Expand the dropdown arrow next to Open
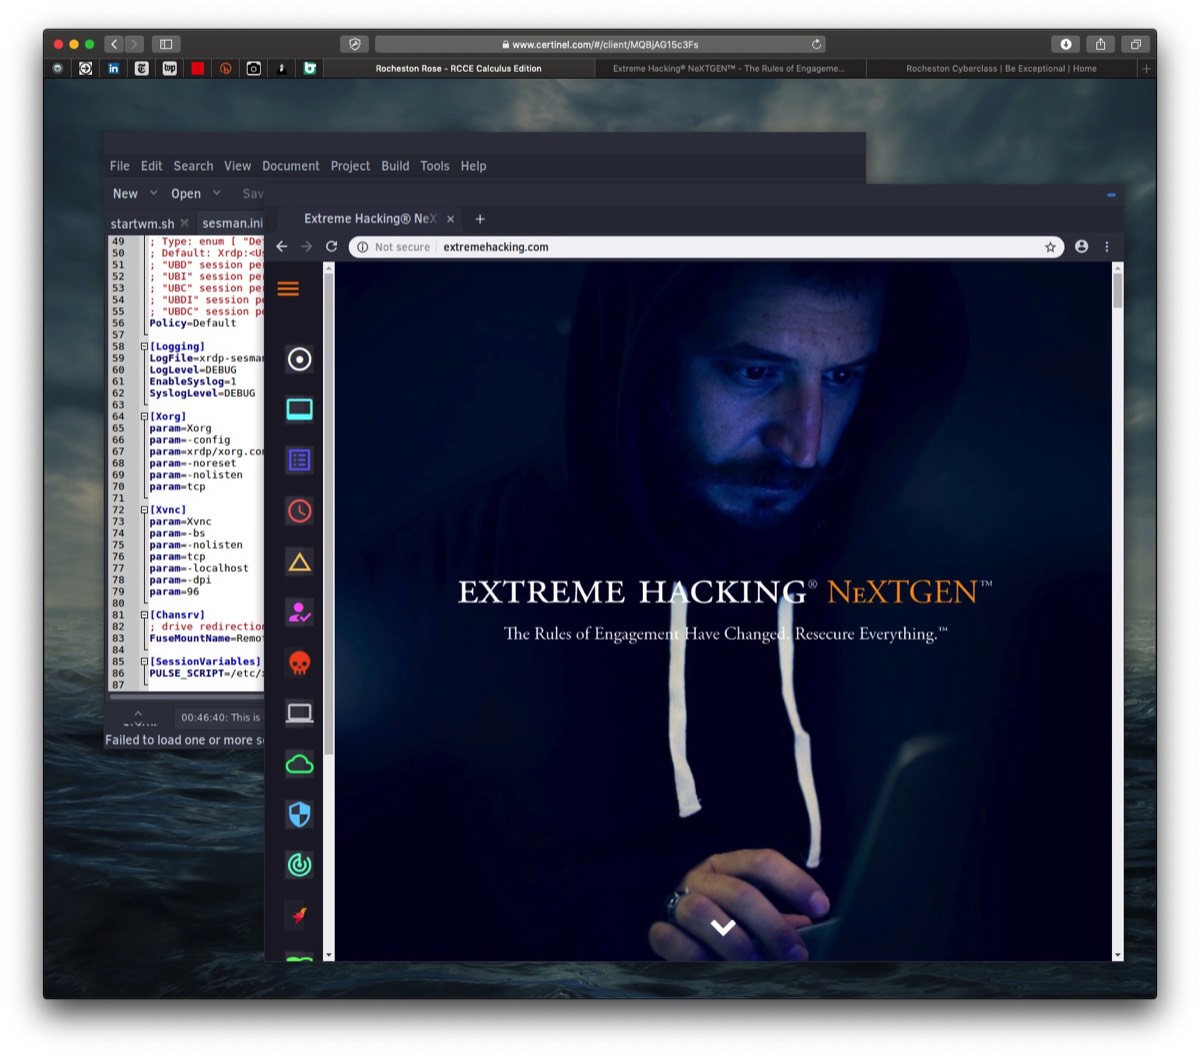Viewport: 1200px width, 1056px height. (x=217, y=193)
